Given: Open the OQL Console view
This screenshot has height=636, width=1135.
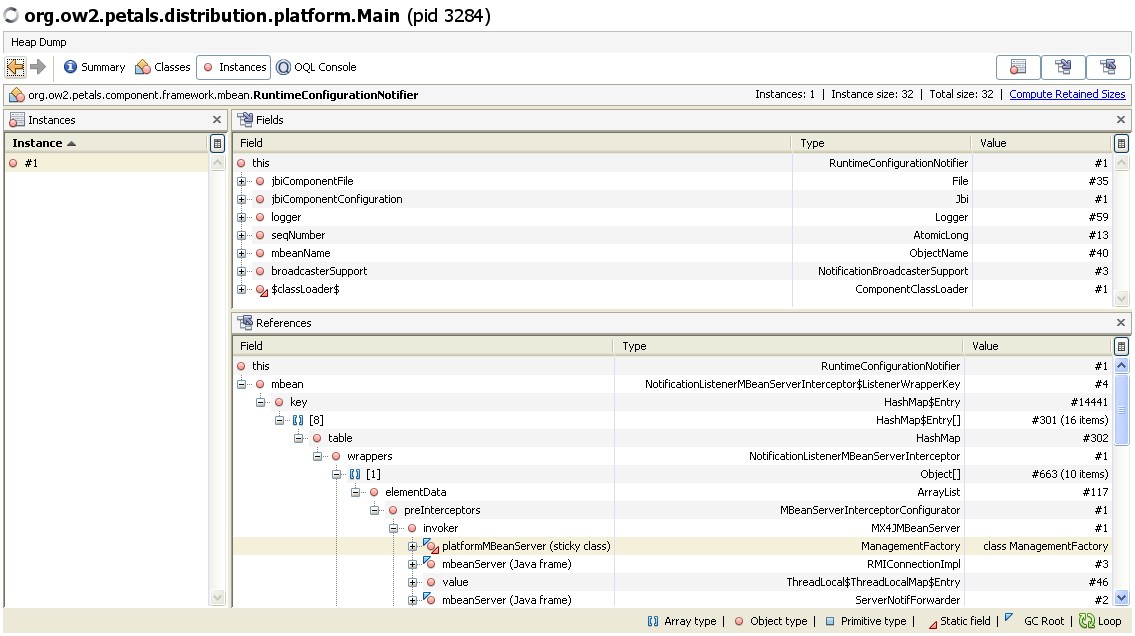Looking at the screenshot, I should click(x=316, y=67).
